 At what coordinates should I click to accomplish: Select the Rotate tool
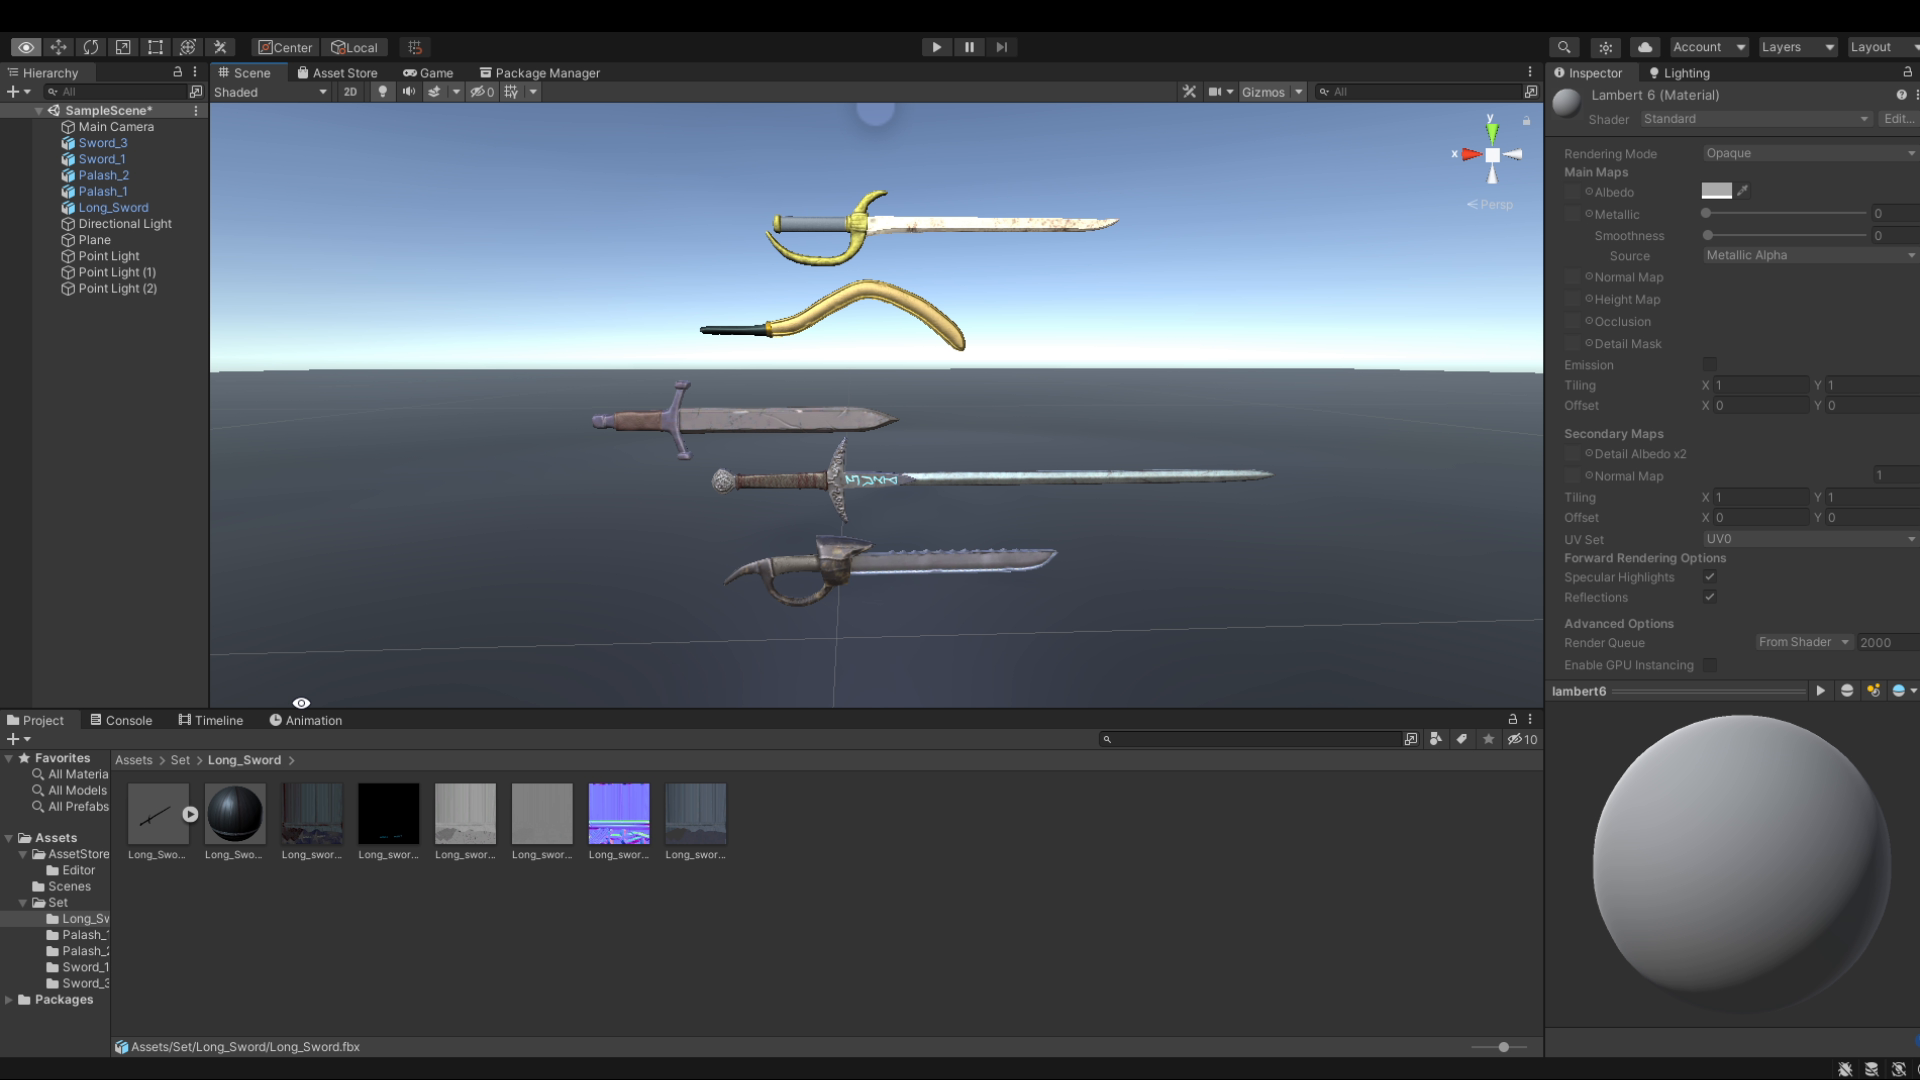click(91, 47)
